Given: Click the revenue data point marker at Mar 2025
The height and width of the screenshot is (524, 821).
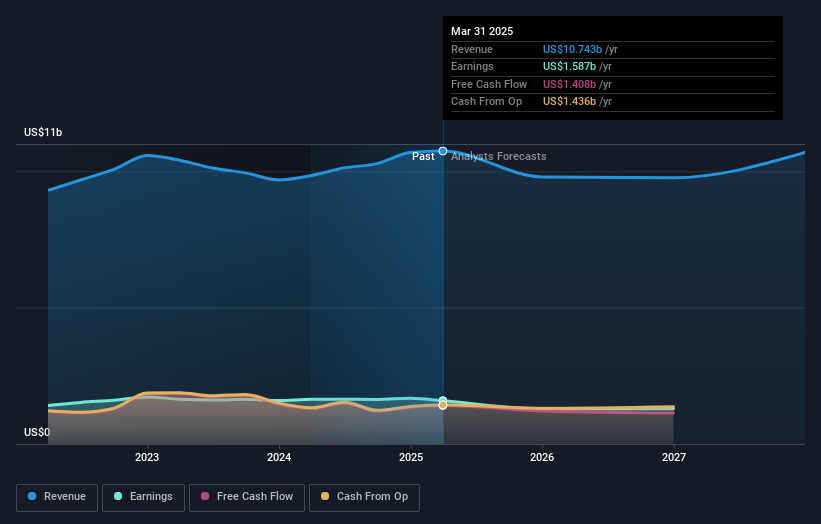Looking at the screenshot, I should [x=443, y=151].
